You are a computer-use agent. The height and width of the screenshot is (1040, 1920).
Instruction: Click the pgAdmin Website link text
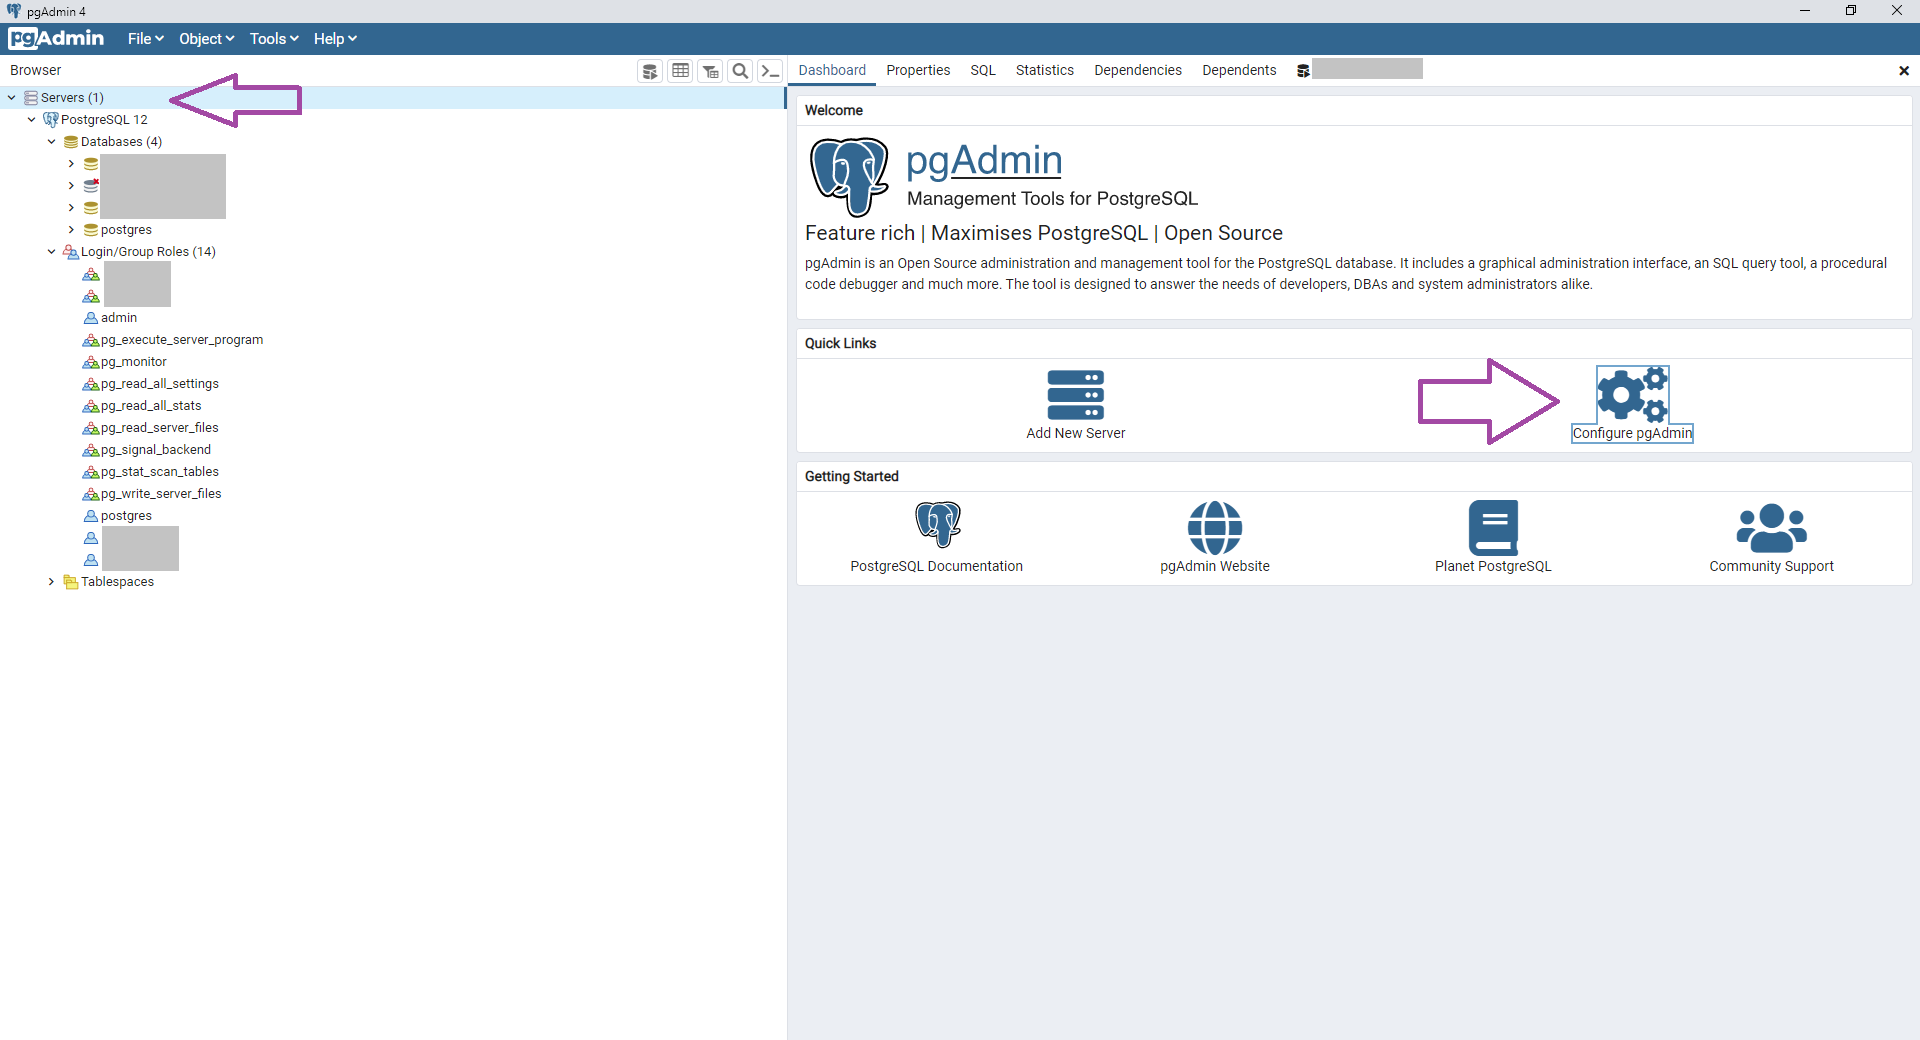pos(1215,567)
